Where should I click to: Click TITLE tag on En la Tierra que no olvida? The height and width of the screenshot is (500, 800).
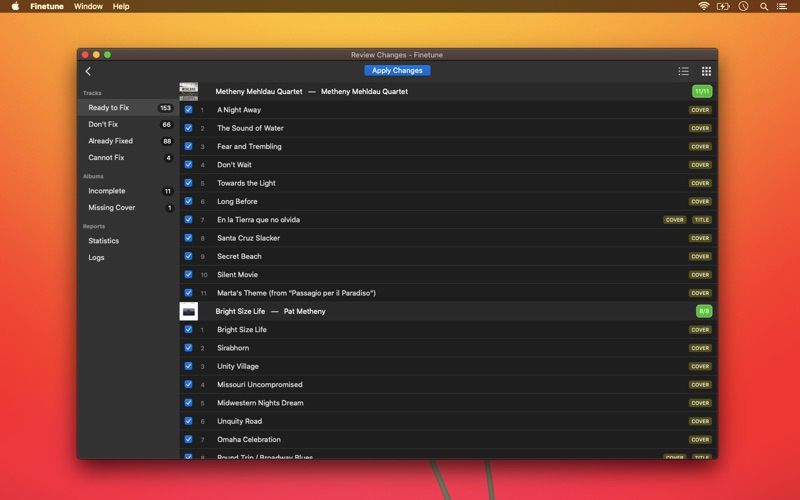click(702, 220)
